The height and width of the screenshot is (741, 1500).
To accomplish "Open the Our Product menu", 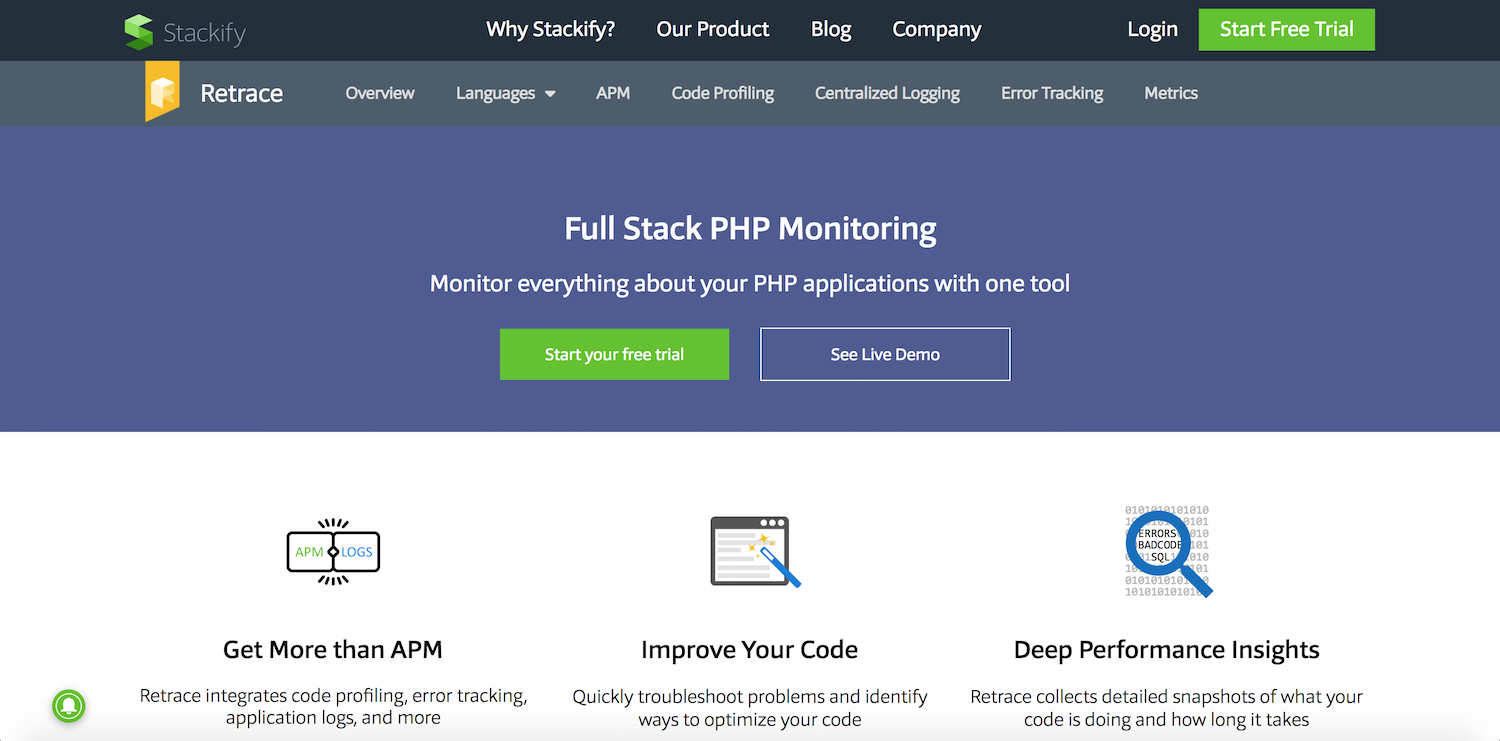I will (713, 29).
